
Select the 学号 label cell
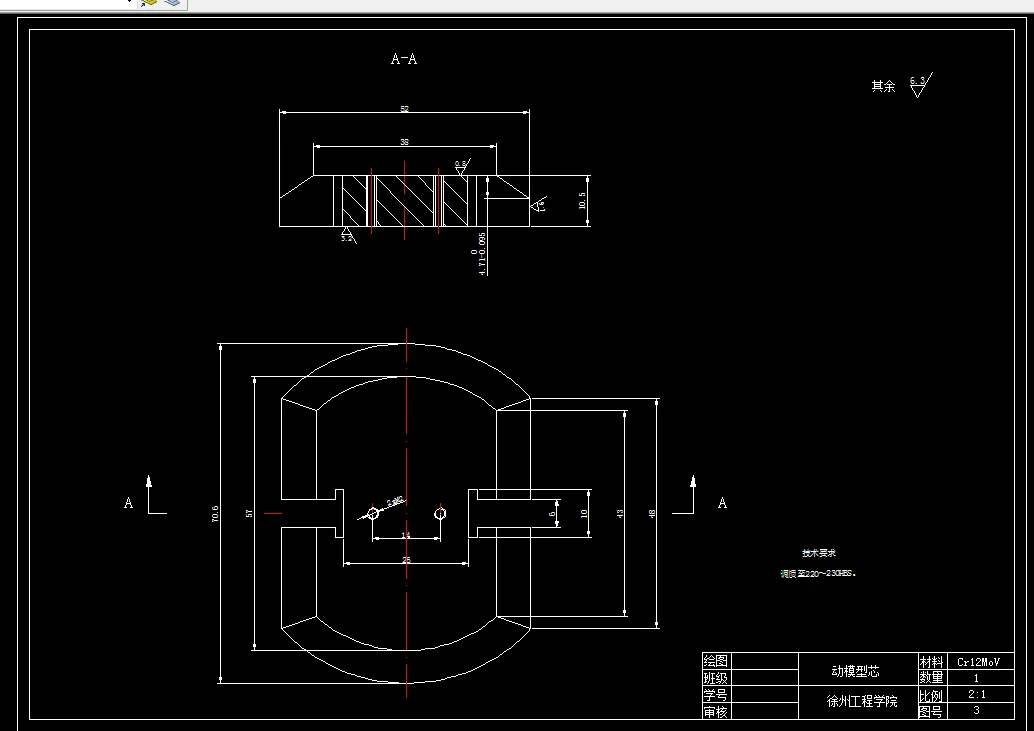click(715, 695)
